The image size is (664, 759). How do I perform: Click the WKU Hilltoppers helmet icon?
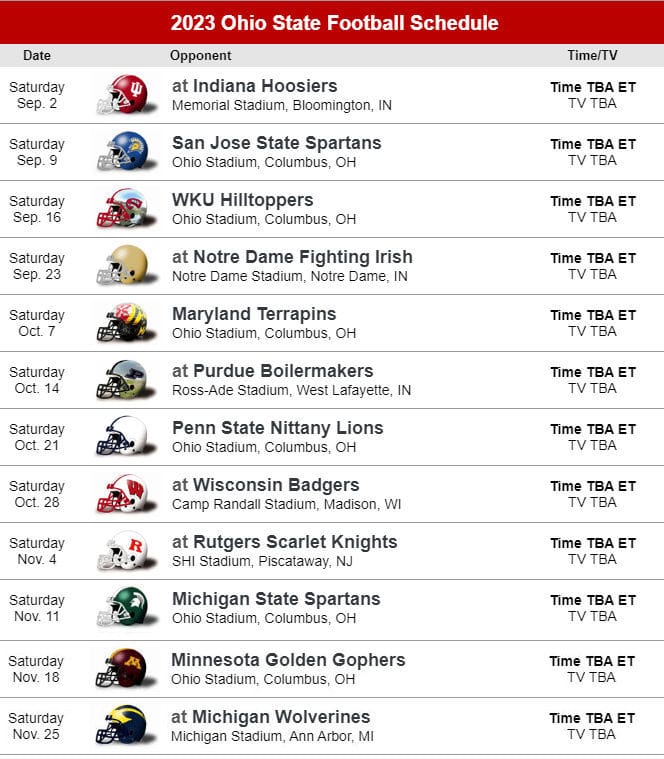pos(123,209)
